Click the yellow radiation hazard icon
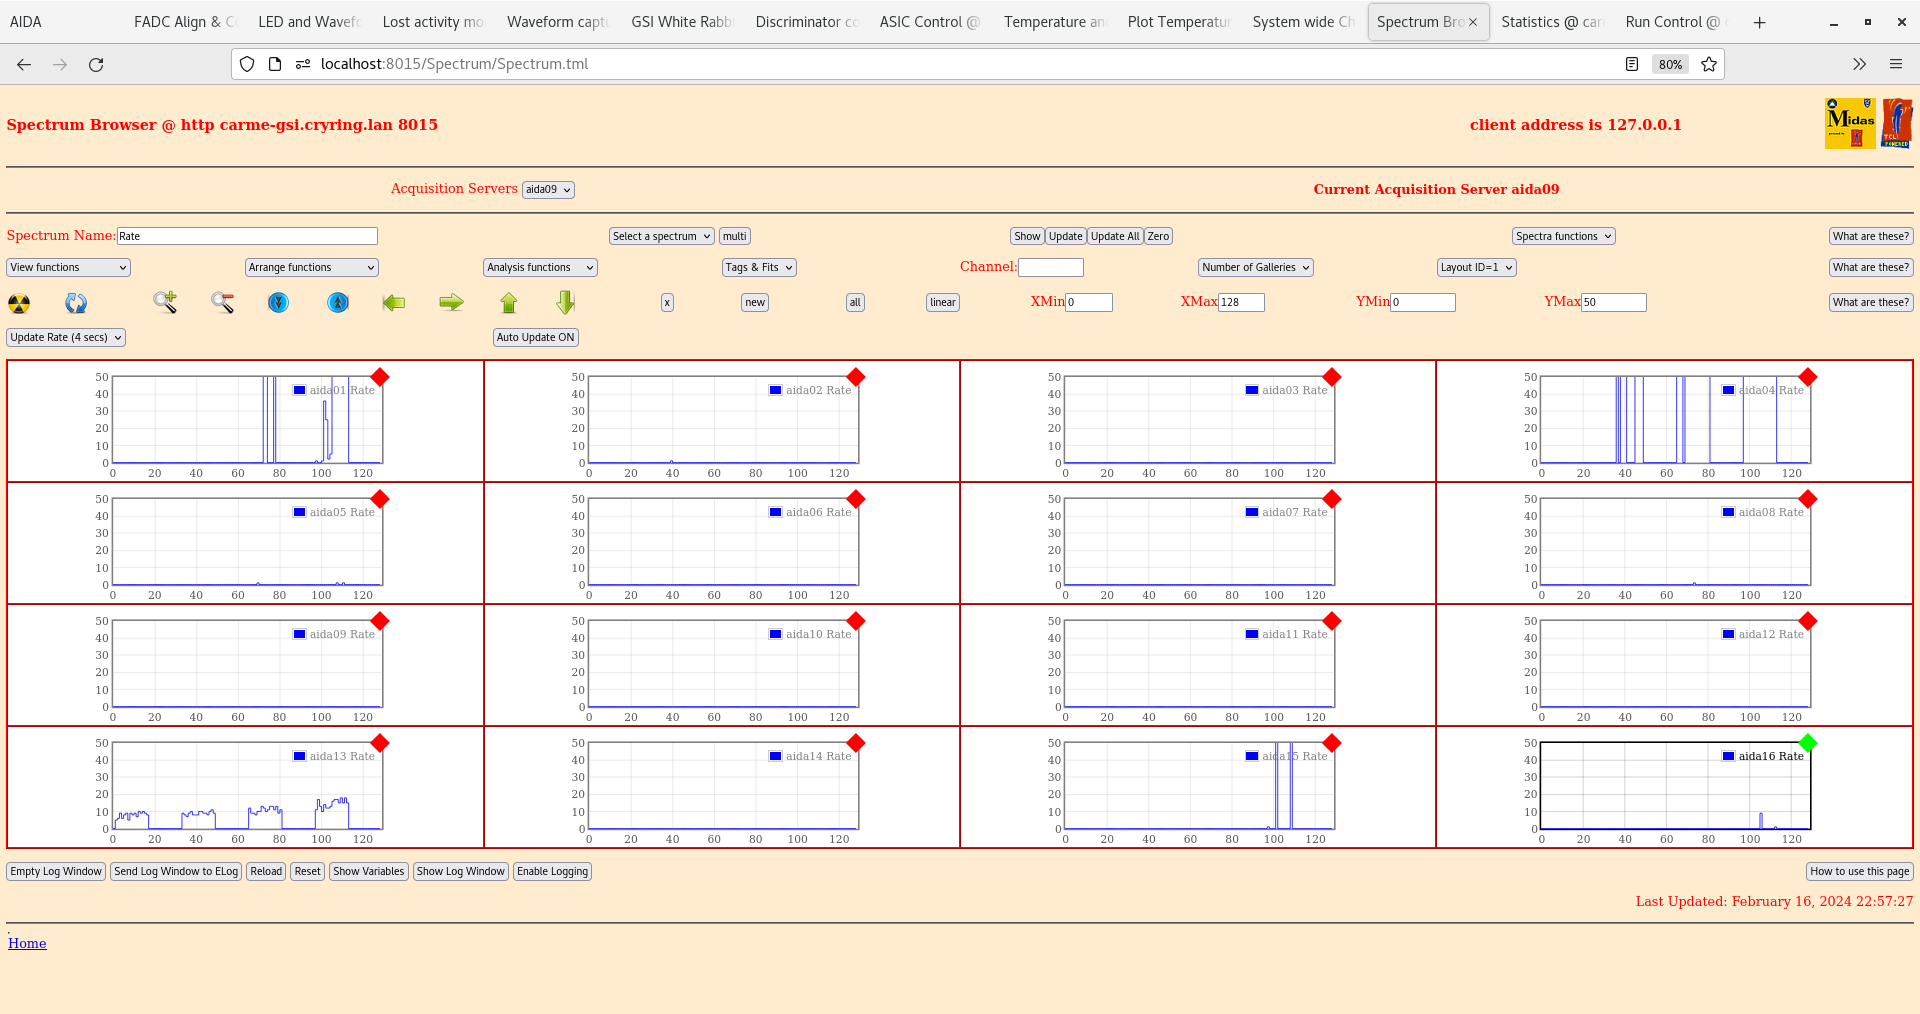 coord(19,303)
